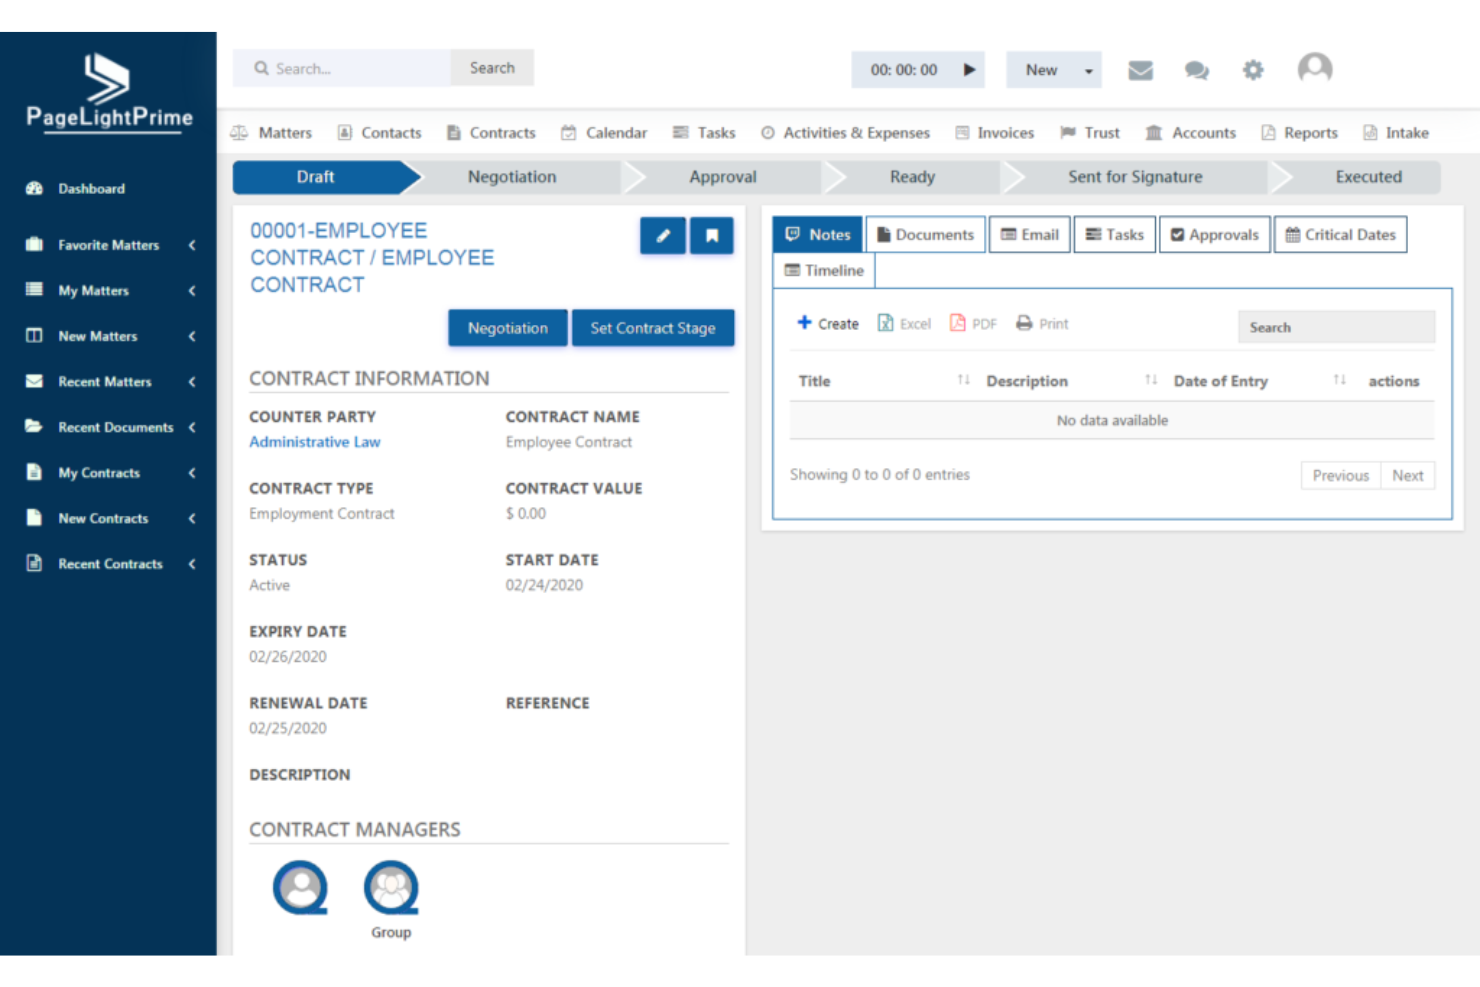Expand New Matters submenu chevron
Screen dimensions: 1480x987
(x=192, y=335)
